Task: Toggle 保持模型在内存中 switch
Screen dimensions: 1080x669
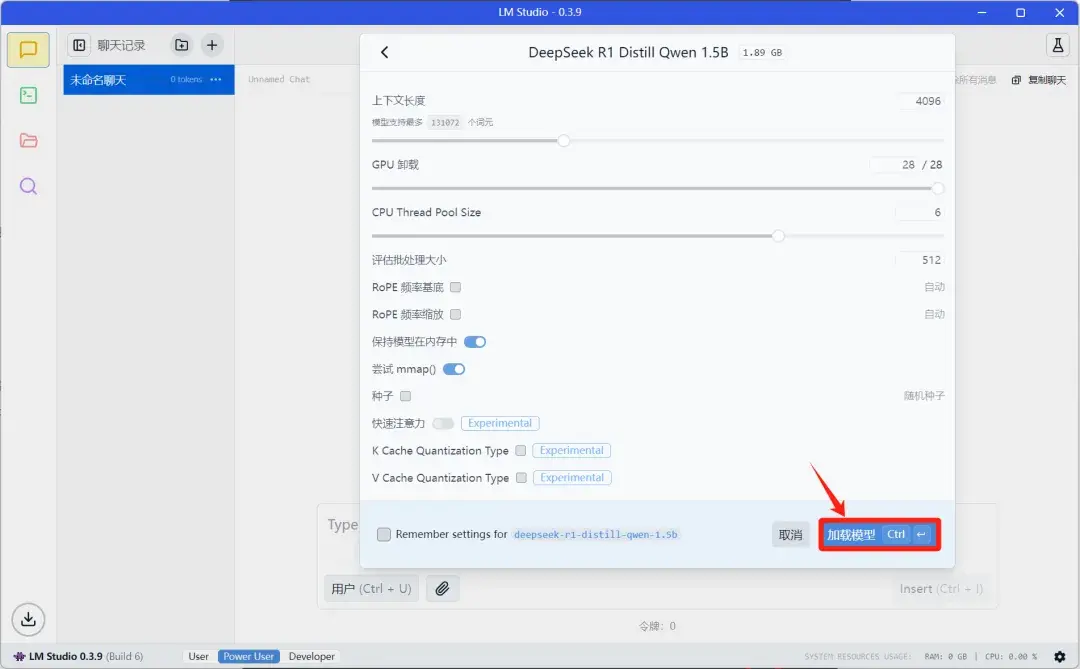Action: click(475, 342)
